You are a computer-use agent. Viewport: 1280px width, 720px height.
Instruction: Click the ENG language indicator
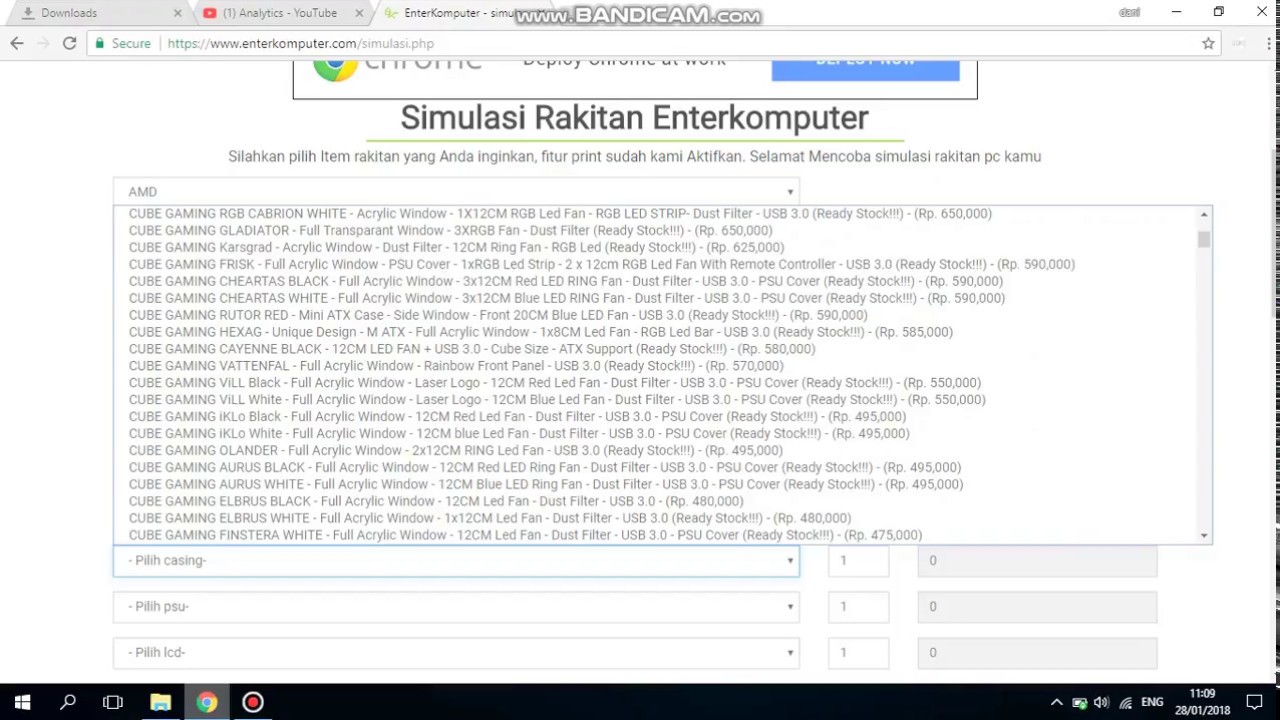point(1152,702)
